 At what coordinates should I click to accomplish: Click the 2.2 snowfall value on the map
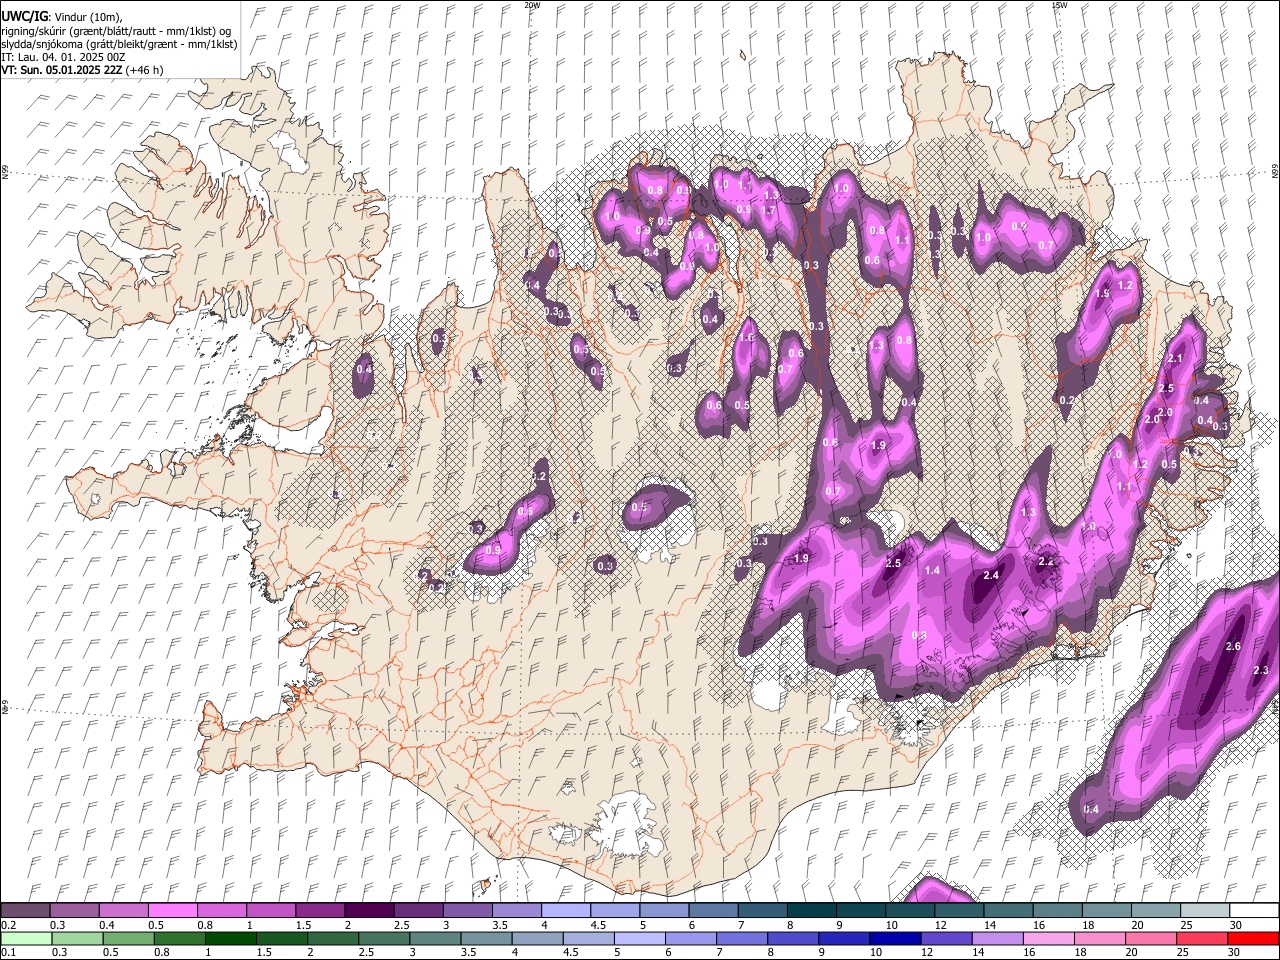[1046, 562]
